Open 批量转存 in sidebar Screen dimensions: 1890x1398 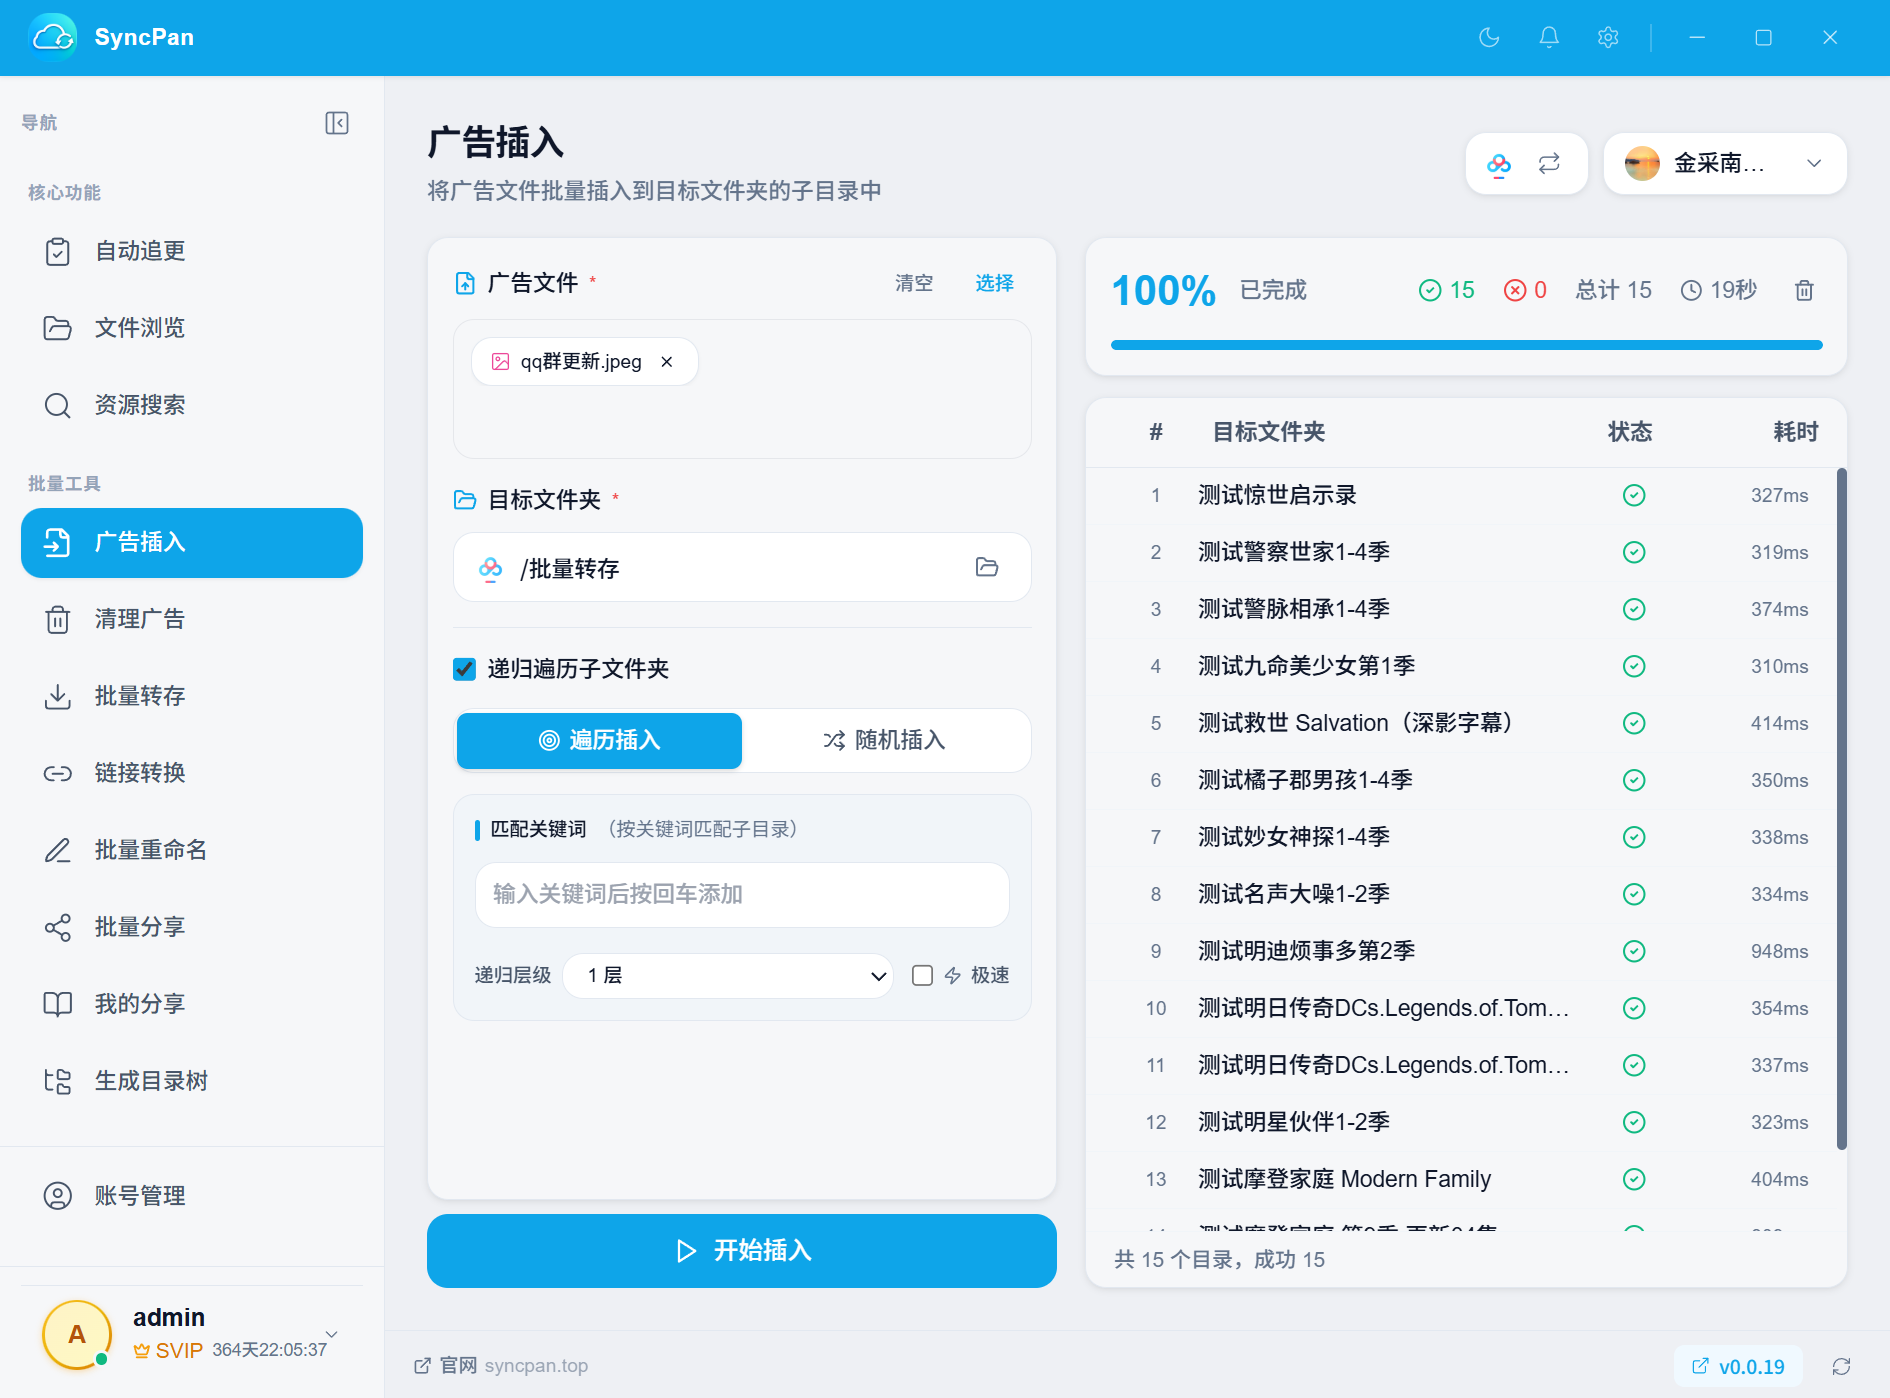coord(192,696)
